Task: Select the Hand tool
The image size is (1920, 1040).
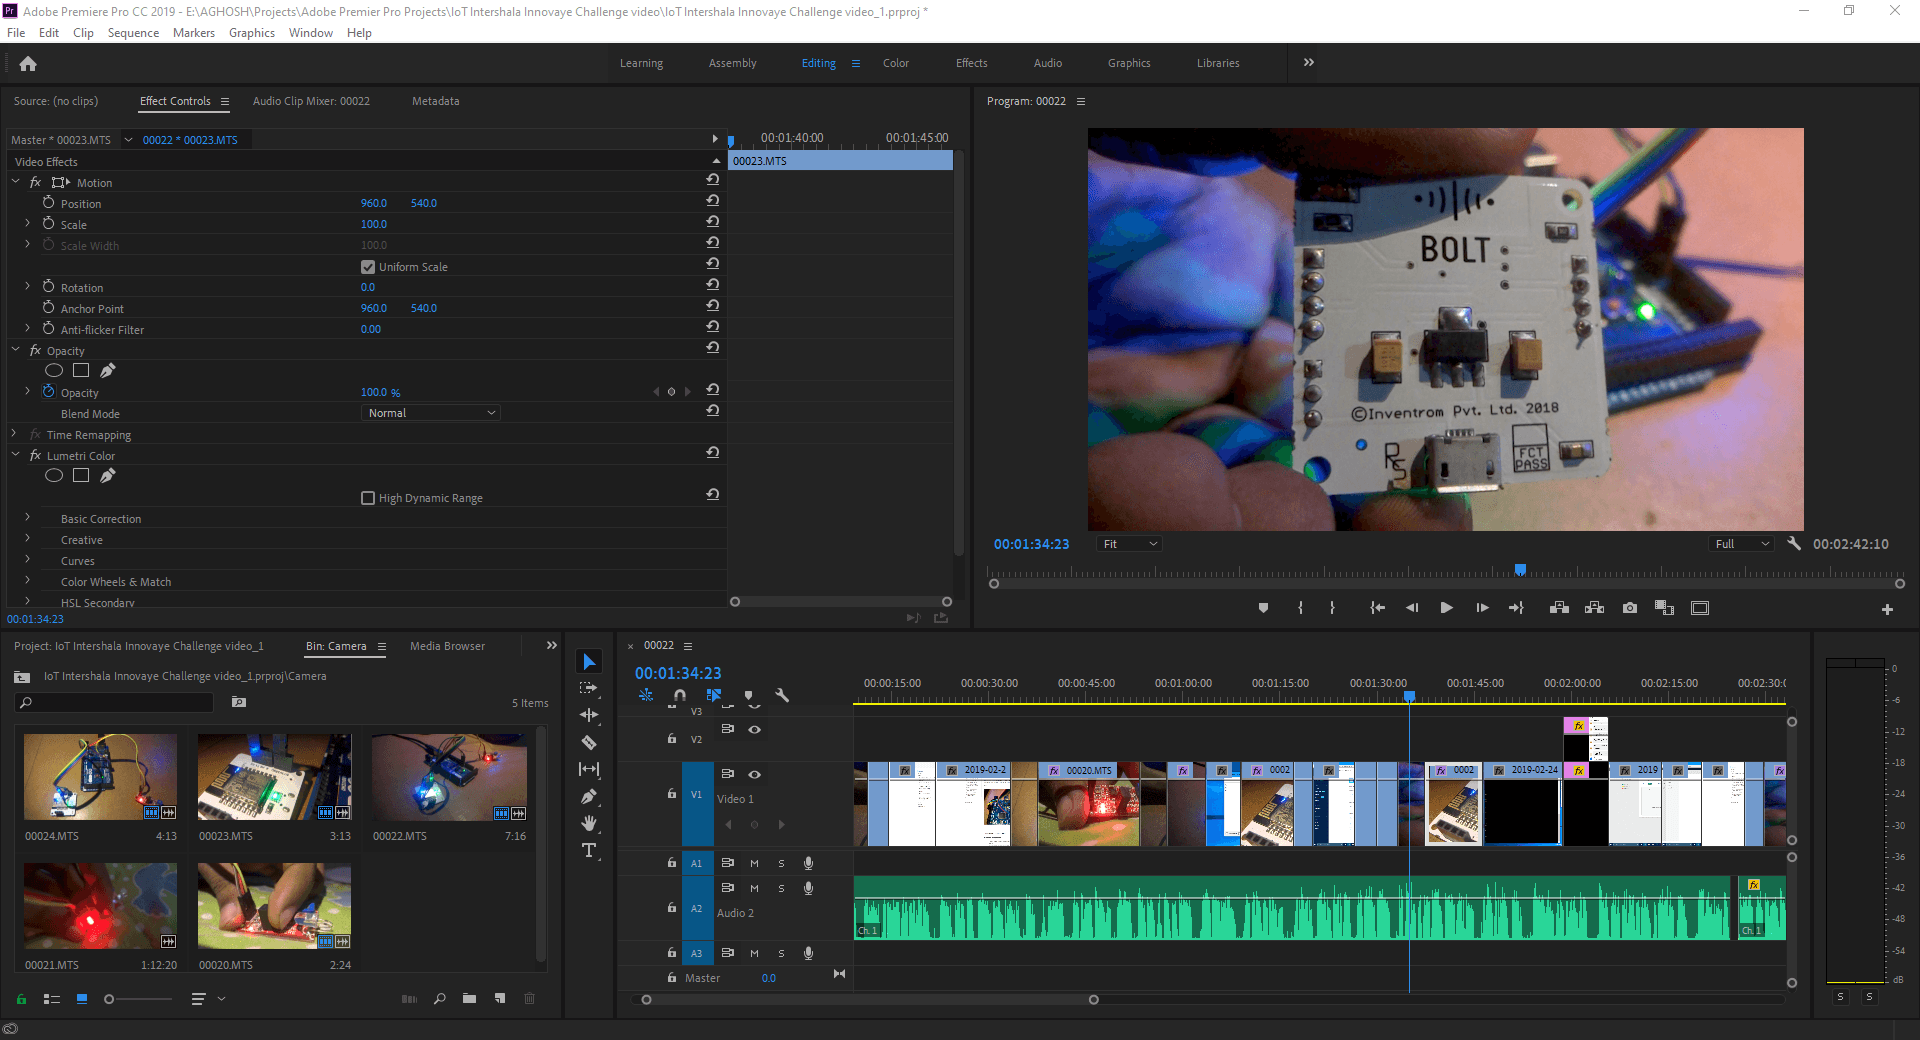Action: point(589,823)
